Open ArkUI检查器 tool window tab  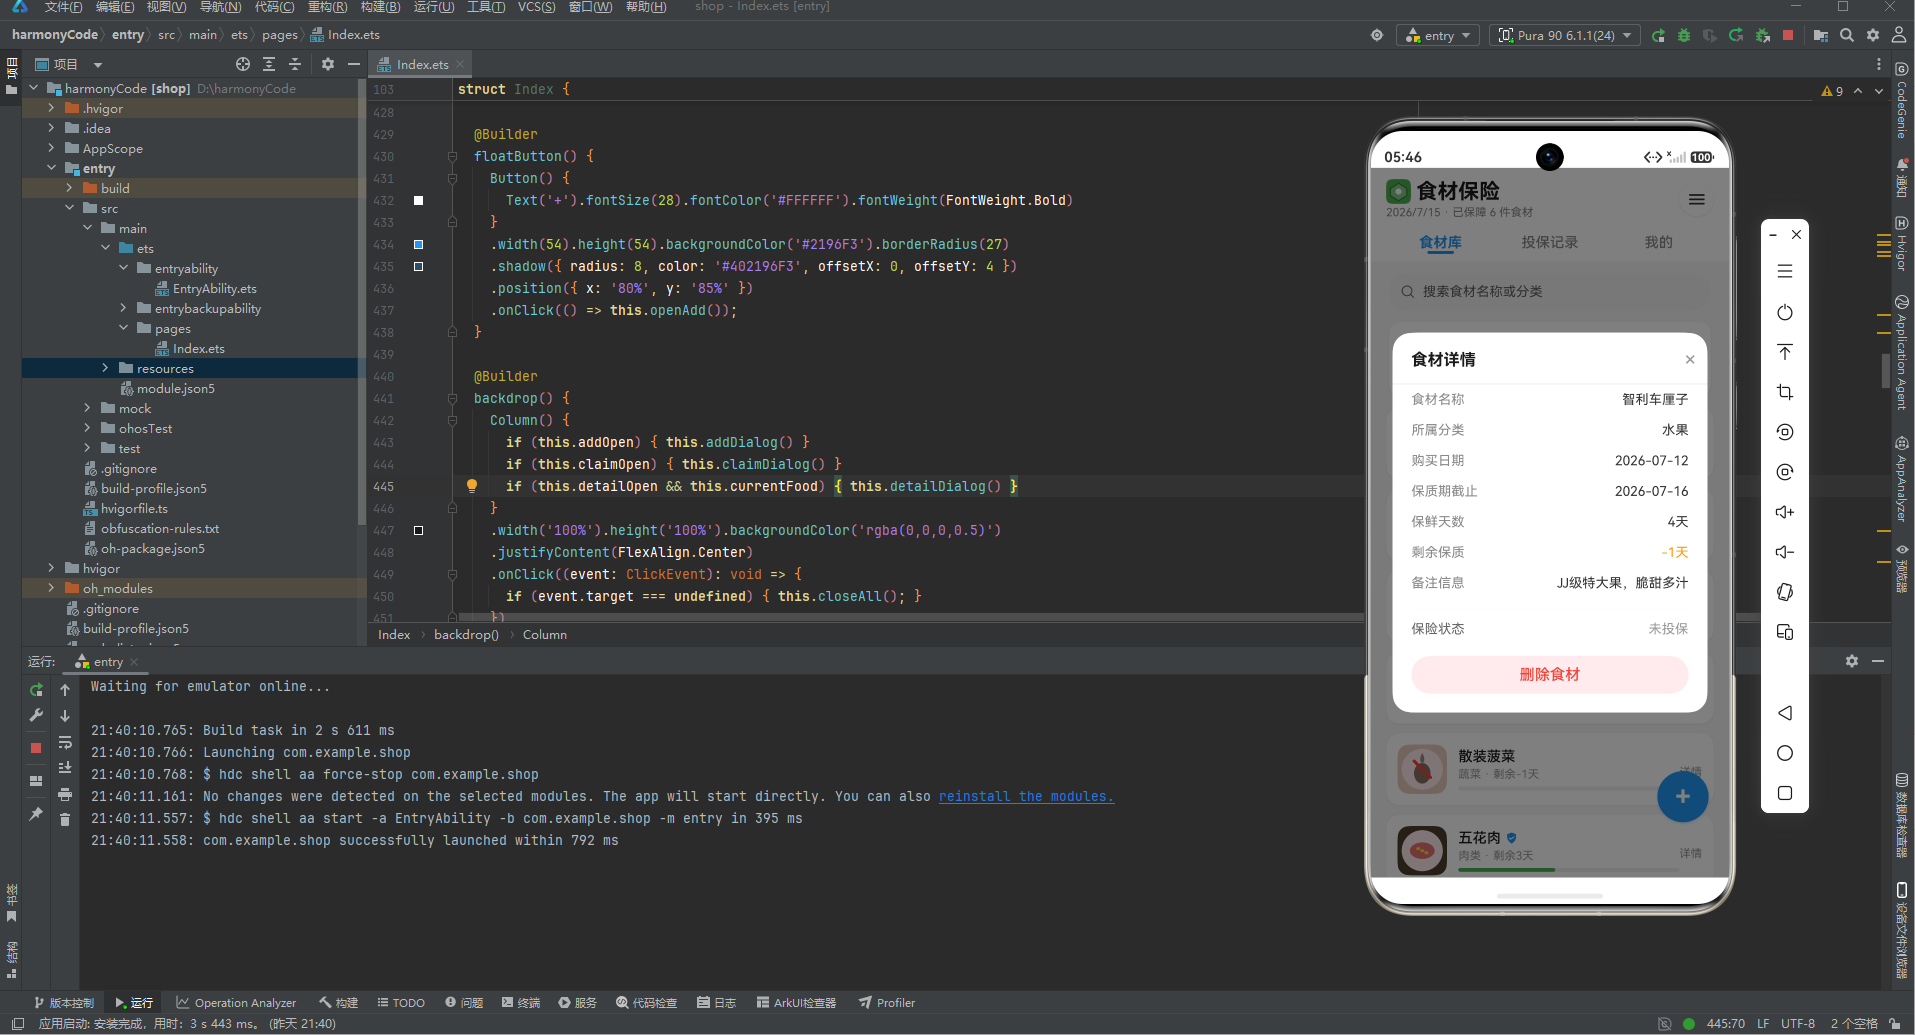[x=796, y=1003]
